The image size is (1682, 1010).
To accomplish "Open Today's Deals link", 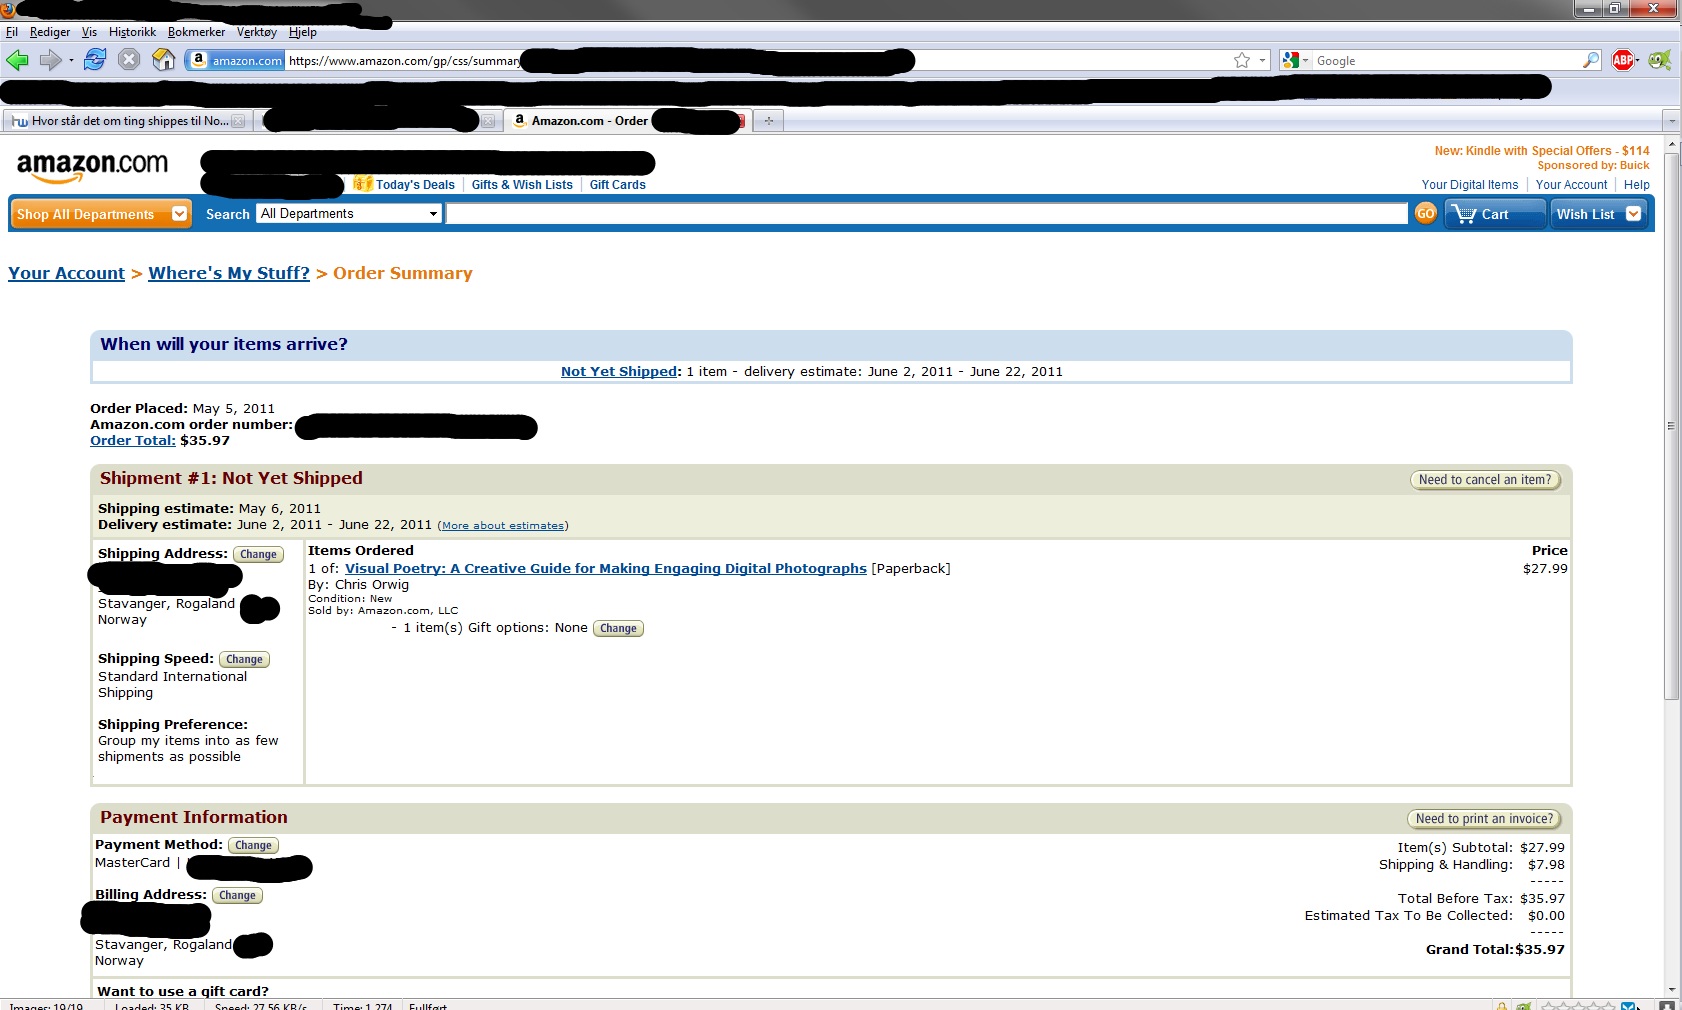I will pyautogui.click(x=415, y=185).
